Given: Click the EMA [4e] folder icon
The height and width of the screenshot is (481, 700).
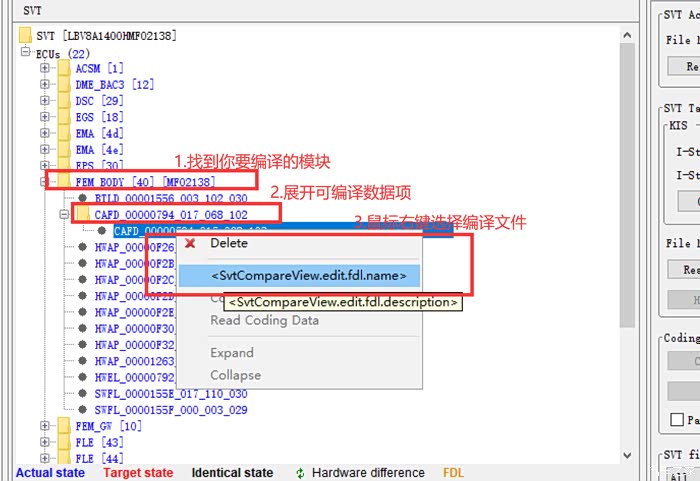Looking at the screenshot, I should [64, 149].
